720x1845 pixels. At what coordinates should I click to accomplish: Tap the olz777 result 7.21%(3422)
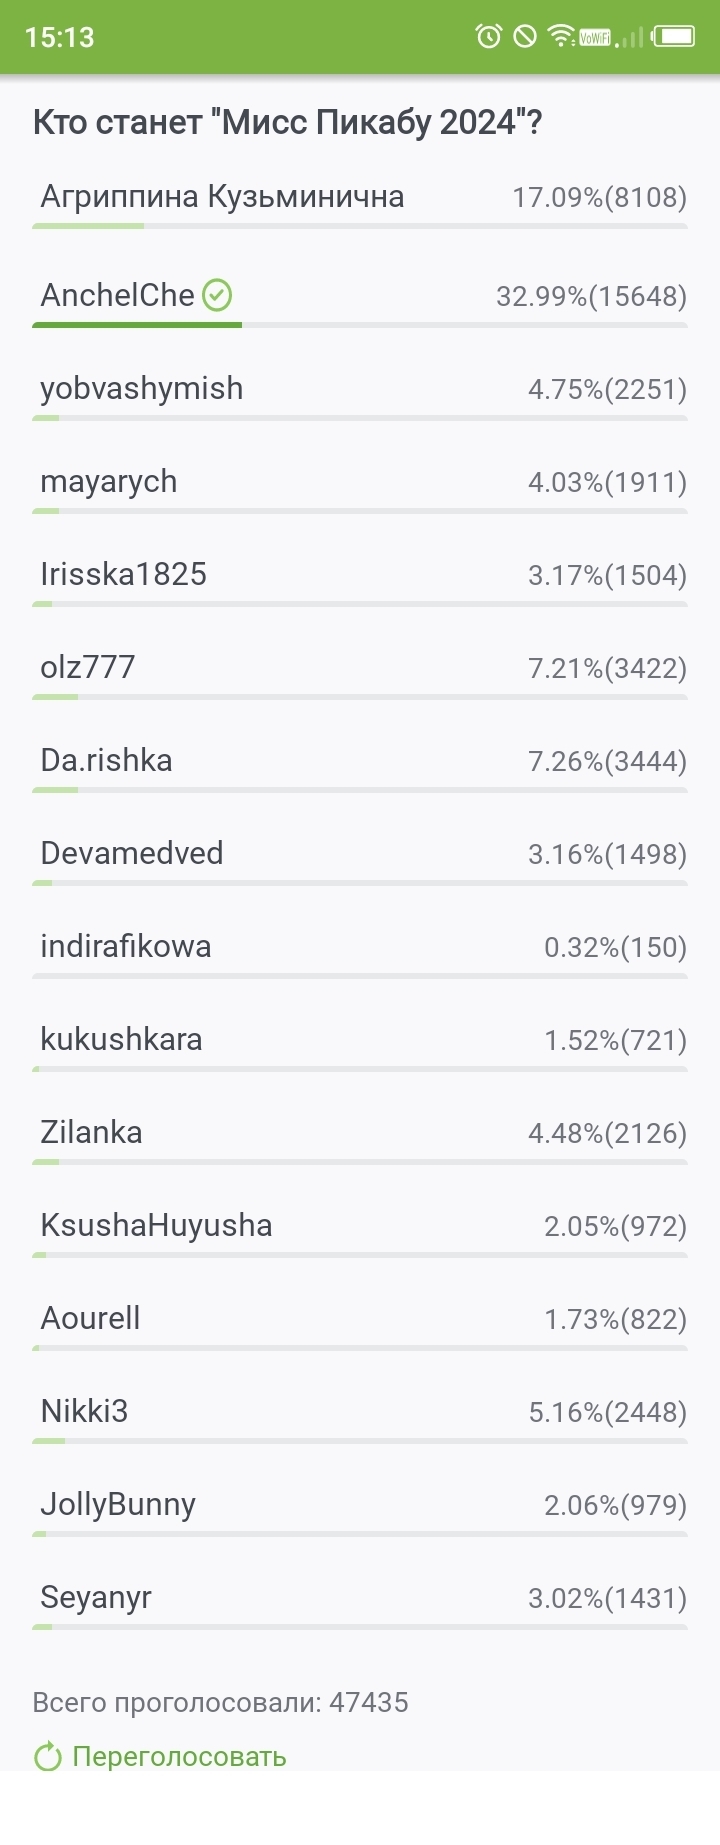pyautogui.click(x=607, y=668)
